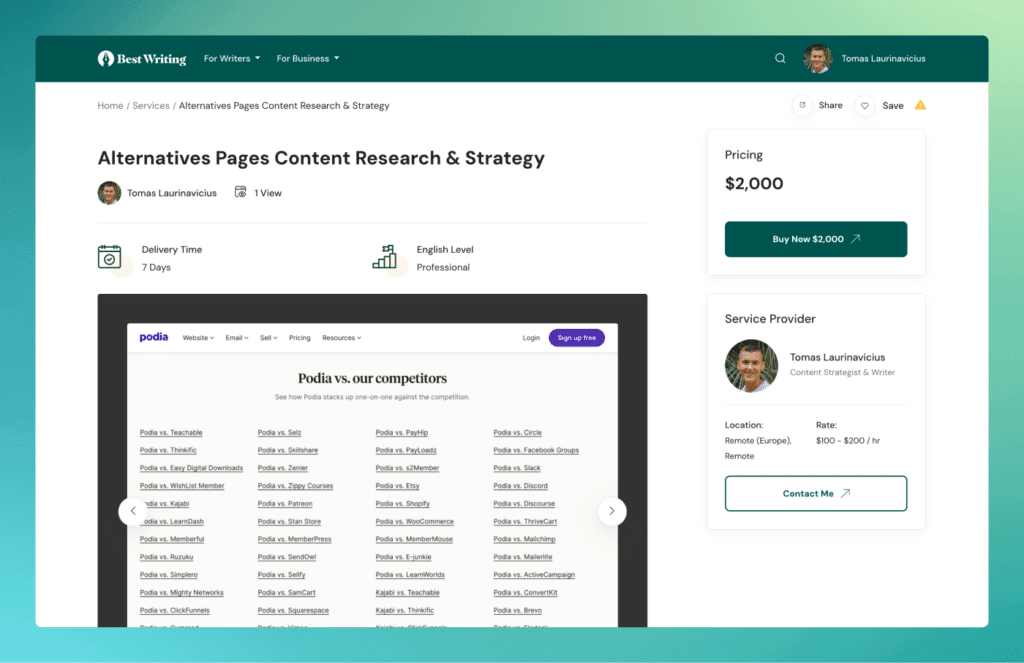The image size is (1024, 663).
Task: Click the search magnifier icon in header
Action: point(780,58)
